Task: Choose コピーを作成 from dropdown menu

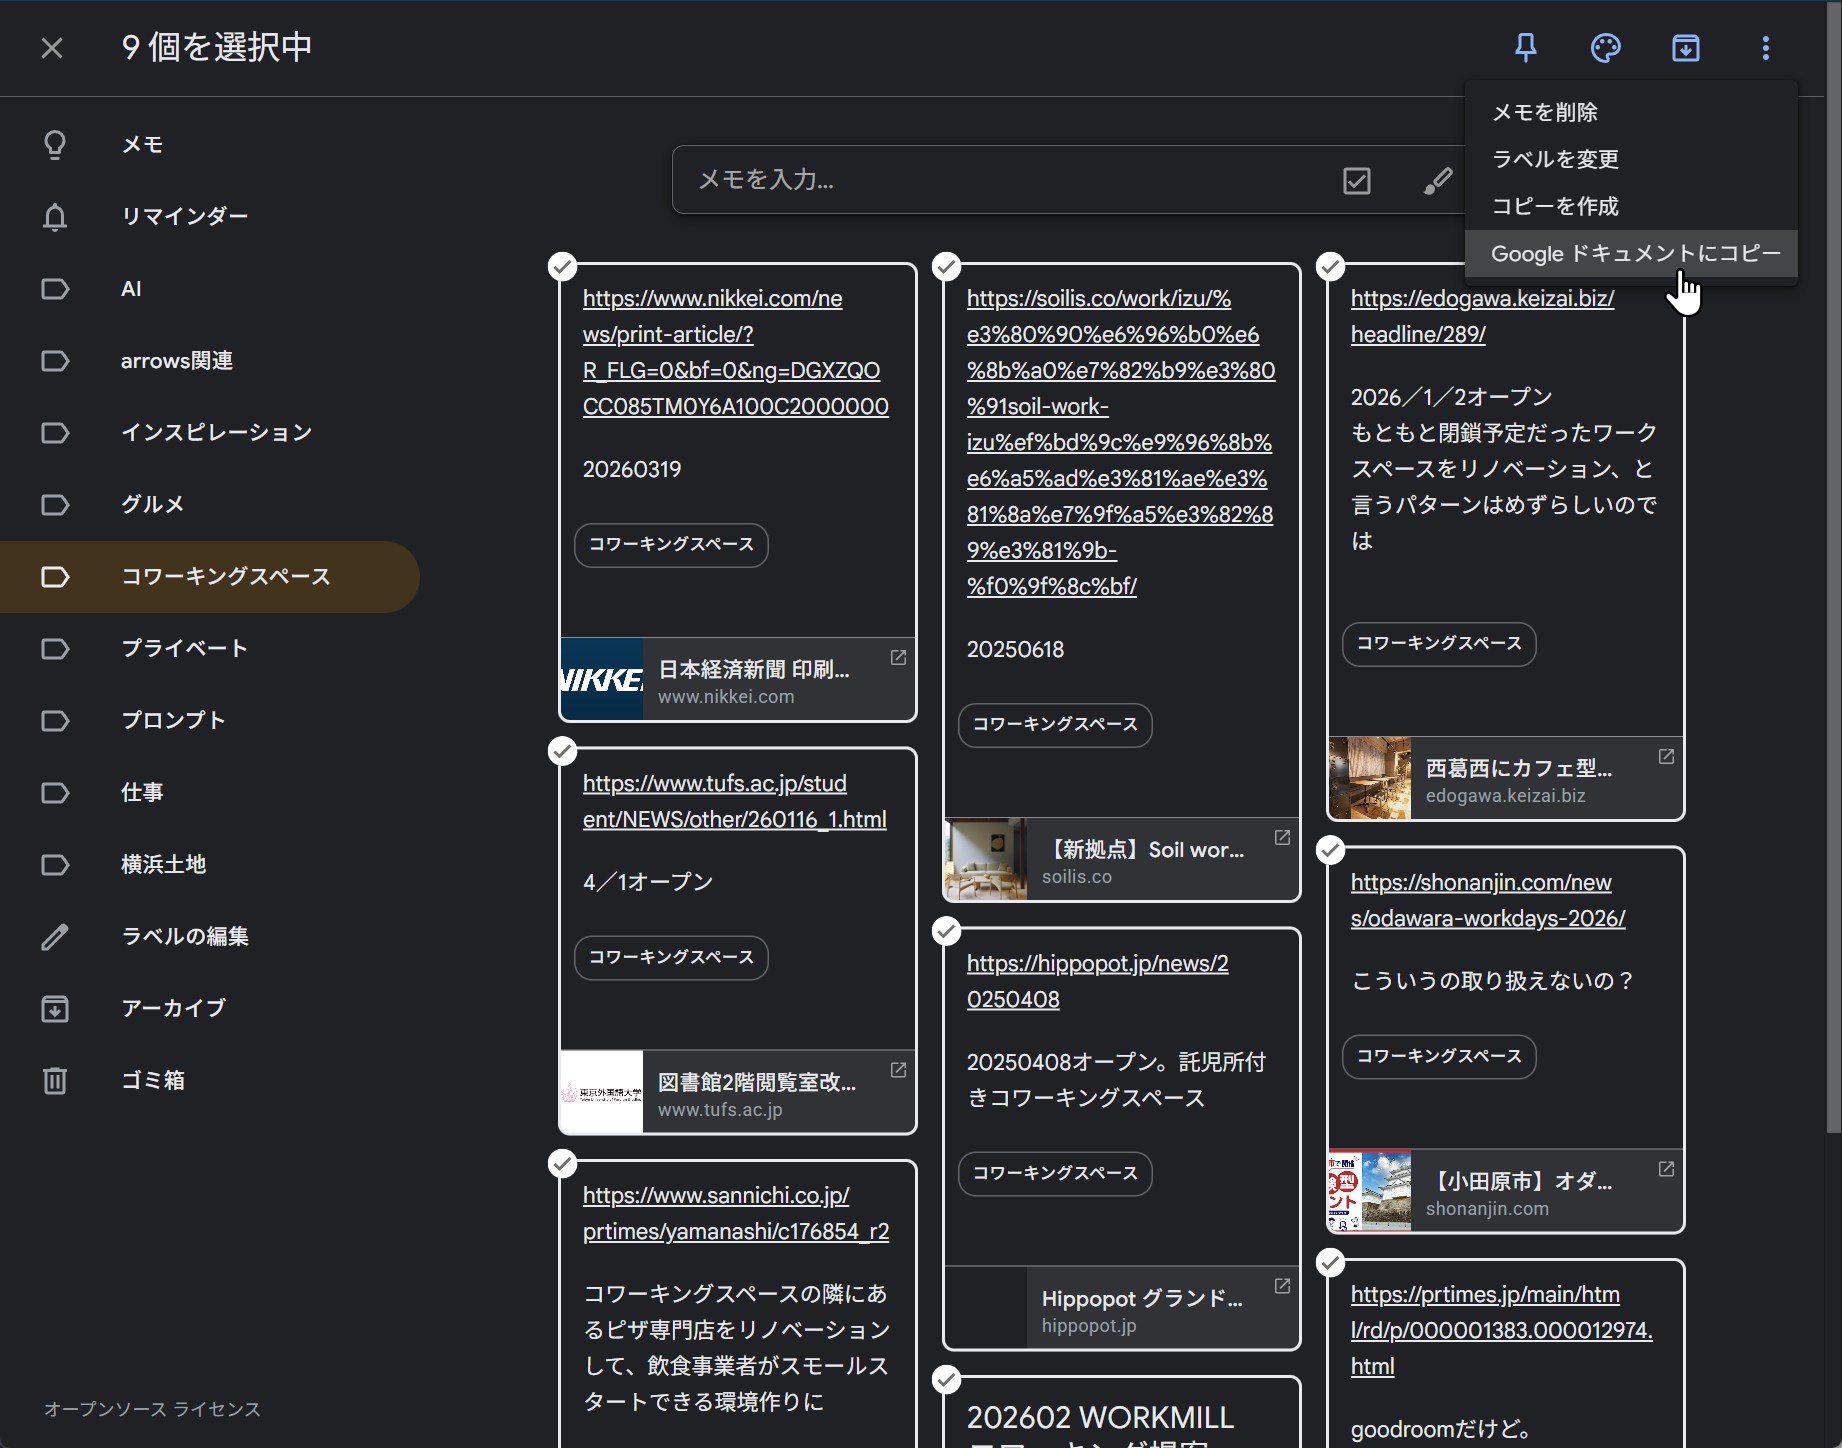Action: 1554,206
